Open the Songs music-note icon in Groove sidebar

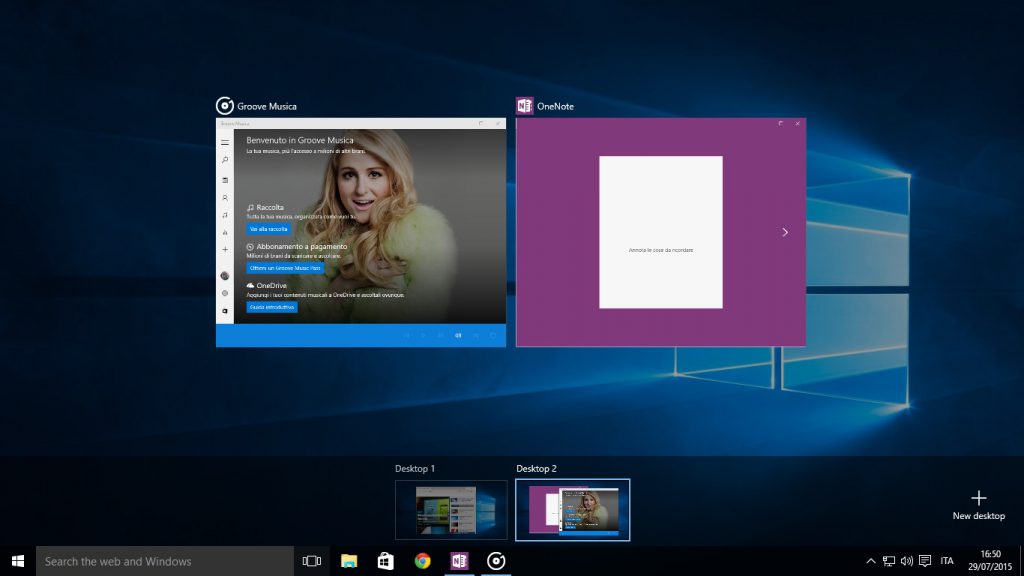[x=225, y=215]
